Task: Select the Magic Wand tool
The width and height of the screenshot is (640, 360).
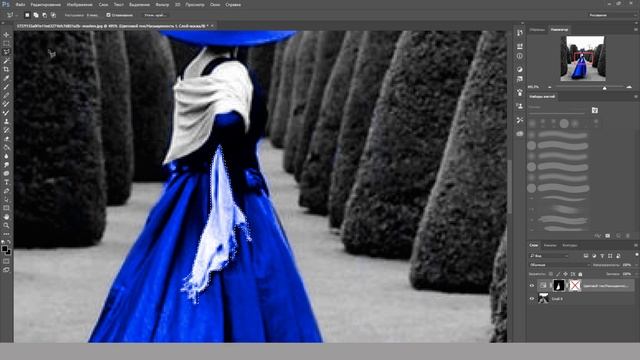Action: tap(6, 61)
